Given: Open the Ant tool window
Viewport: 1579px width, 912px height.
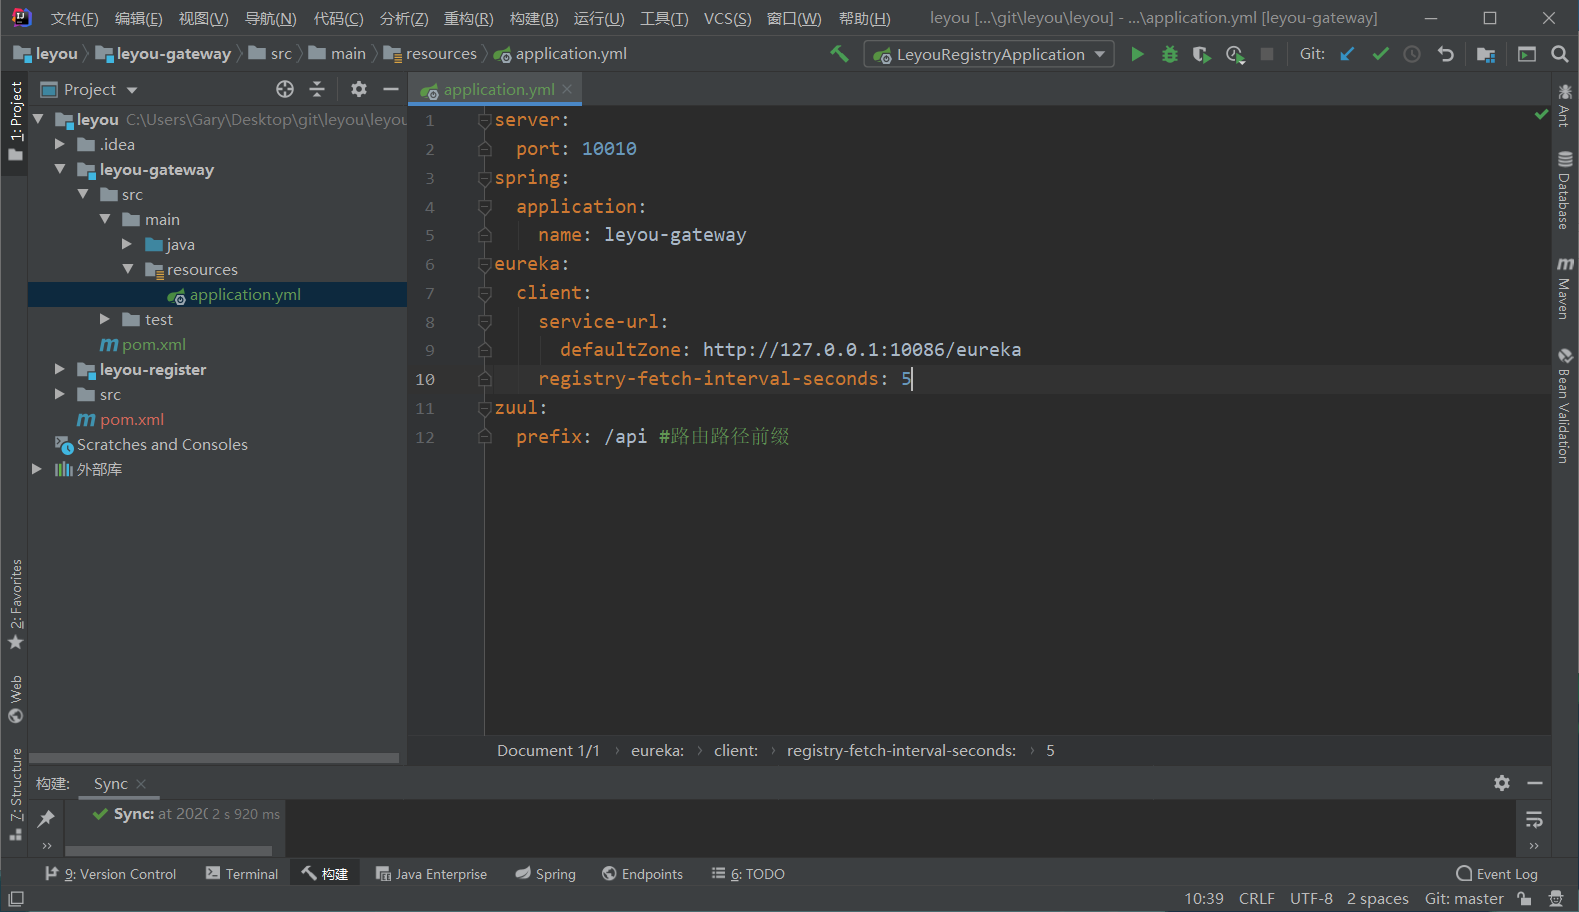Looking at the screenshot, I should tap(1564, 106).
